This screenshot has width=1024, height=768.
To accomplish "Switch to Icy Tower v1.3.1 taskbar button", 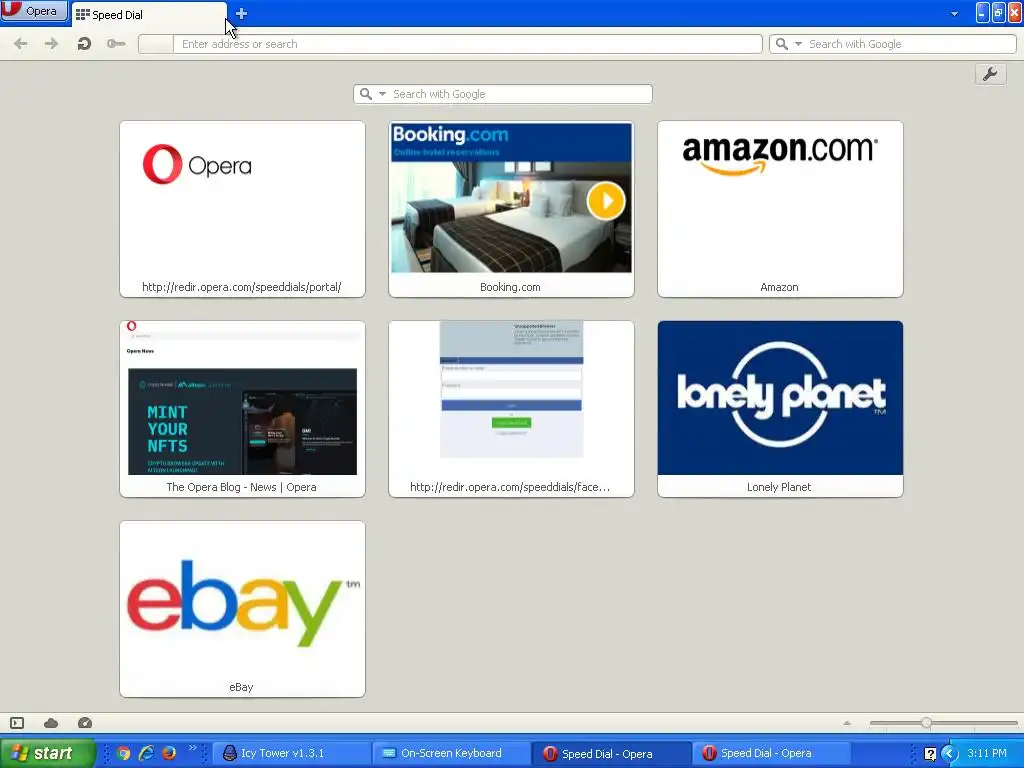I will [x=291, y=754].
